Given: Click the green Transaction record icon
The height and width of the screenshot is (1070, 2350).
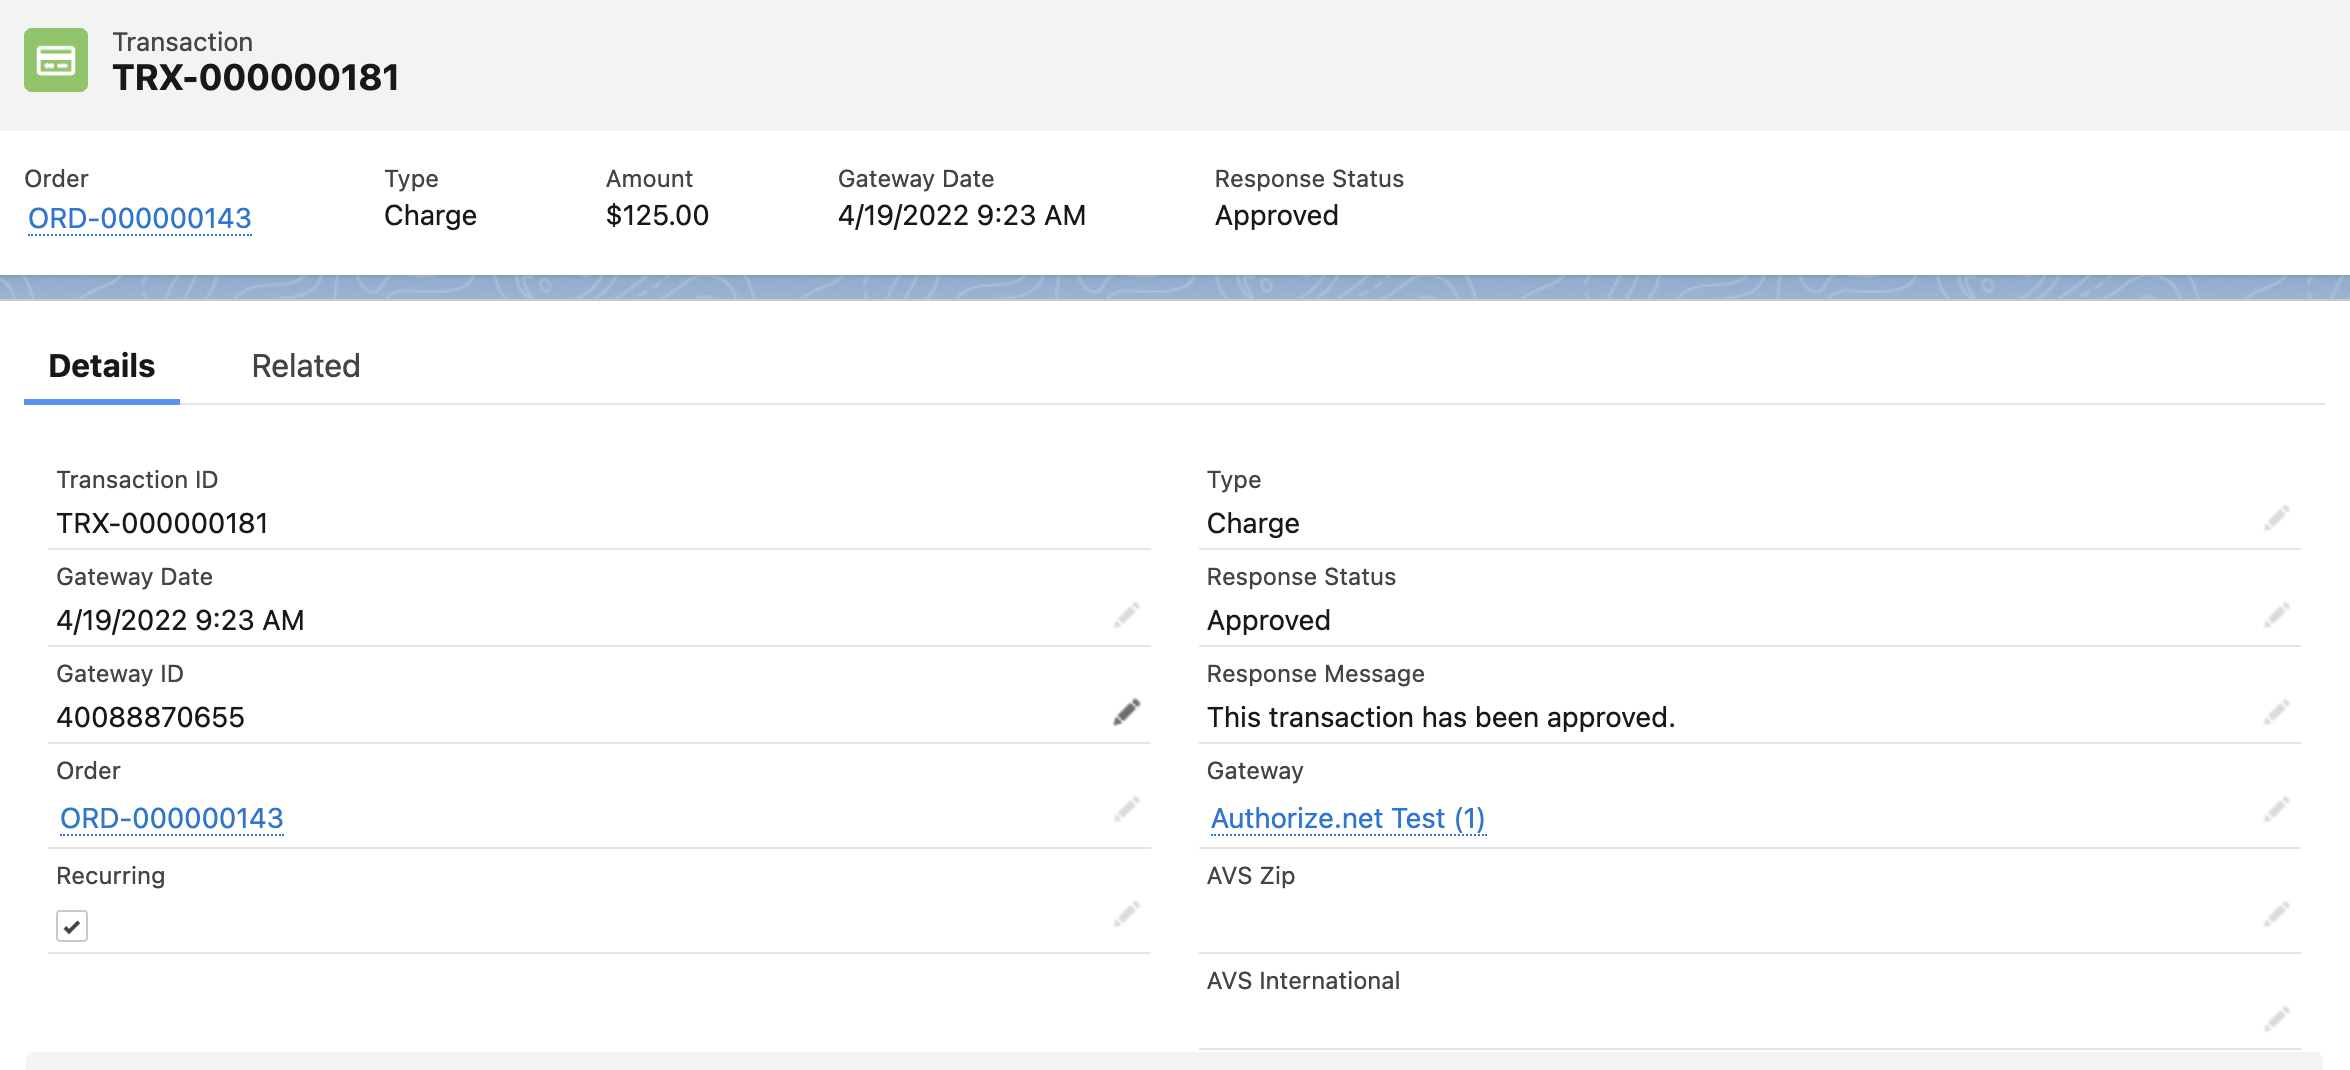Looking at the screenshot, I should click(56, 60).
